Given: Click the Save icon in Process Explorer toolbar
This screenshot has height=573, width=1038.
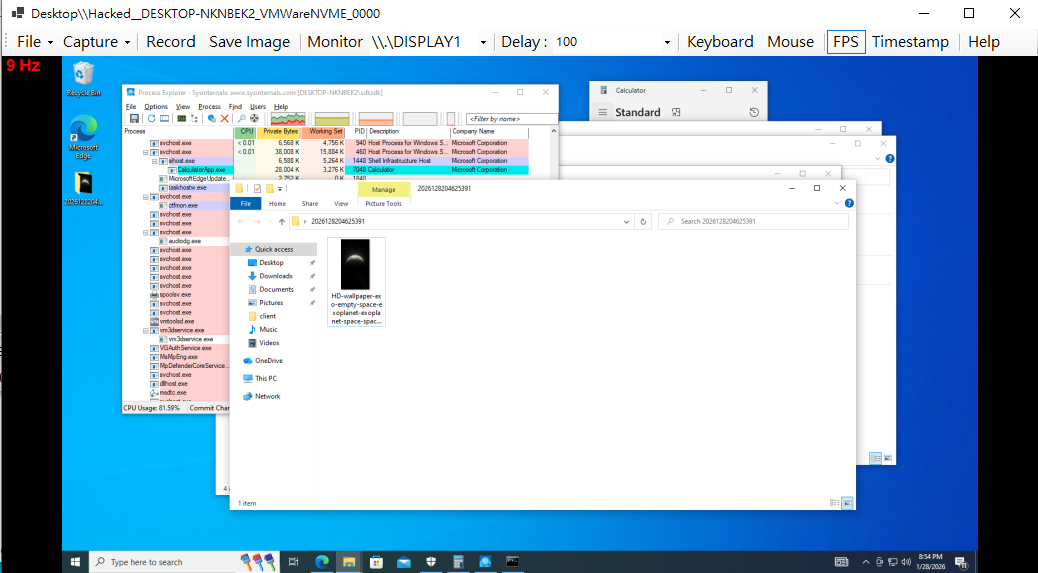Looking at the screenshot, I should [133, 118].
